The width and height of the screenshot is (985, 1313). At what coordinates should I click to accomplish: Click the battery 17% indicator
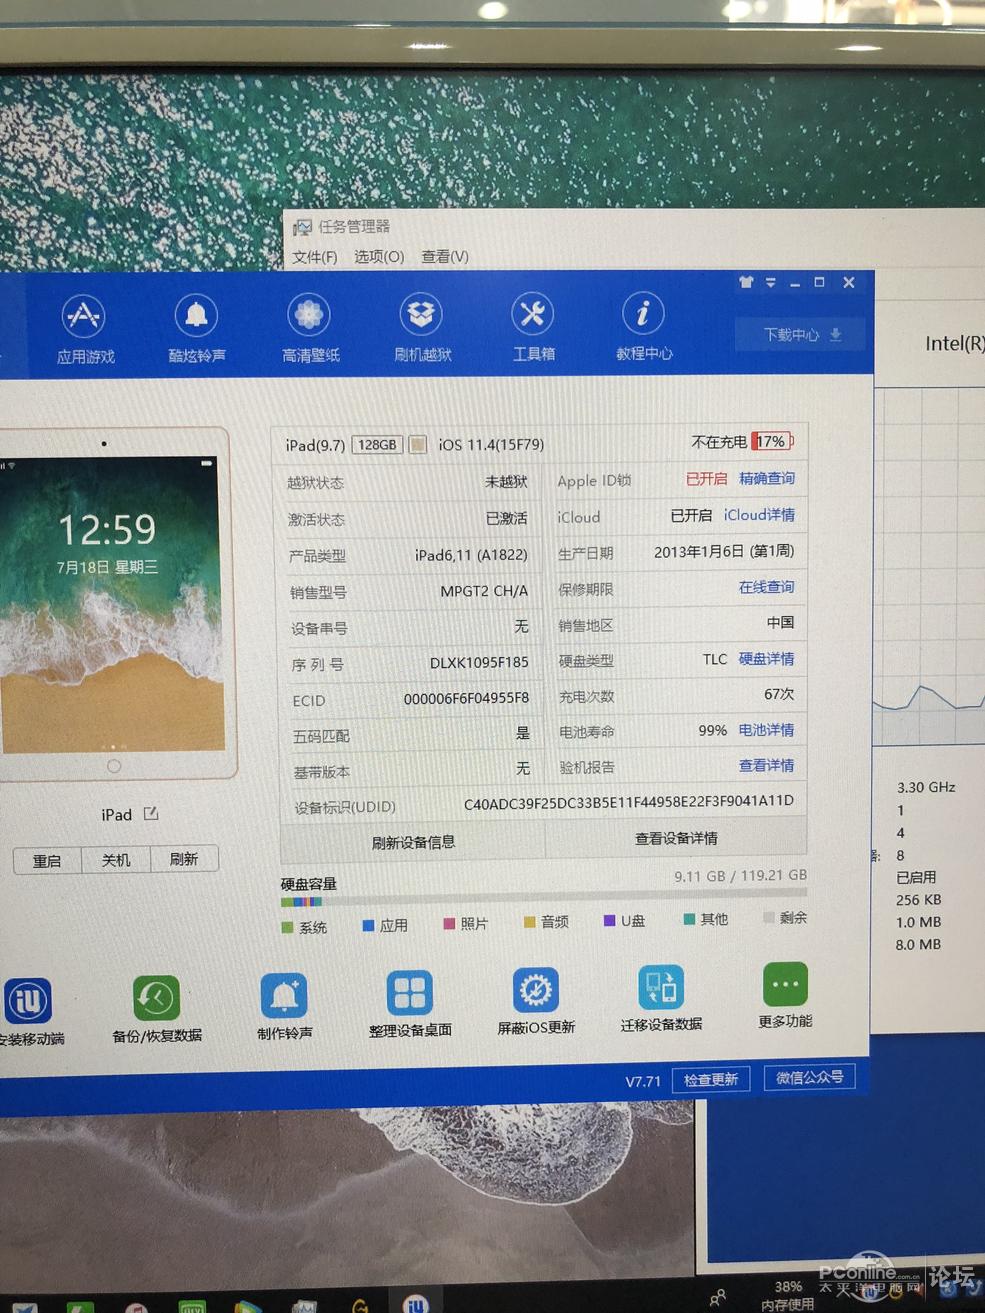click(x=772, y=441)
